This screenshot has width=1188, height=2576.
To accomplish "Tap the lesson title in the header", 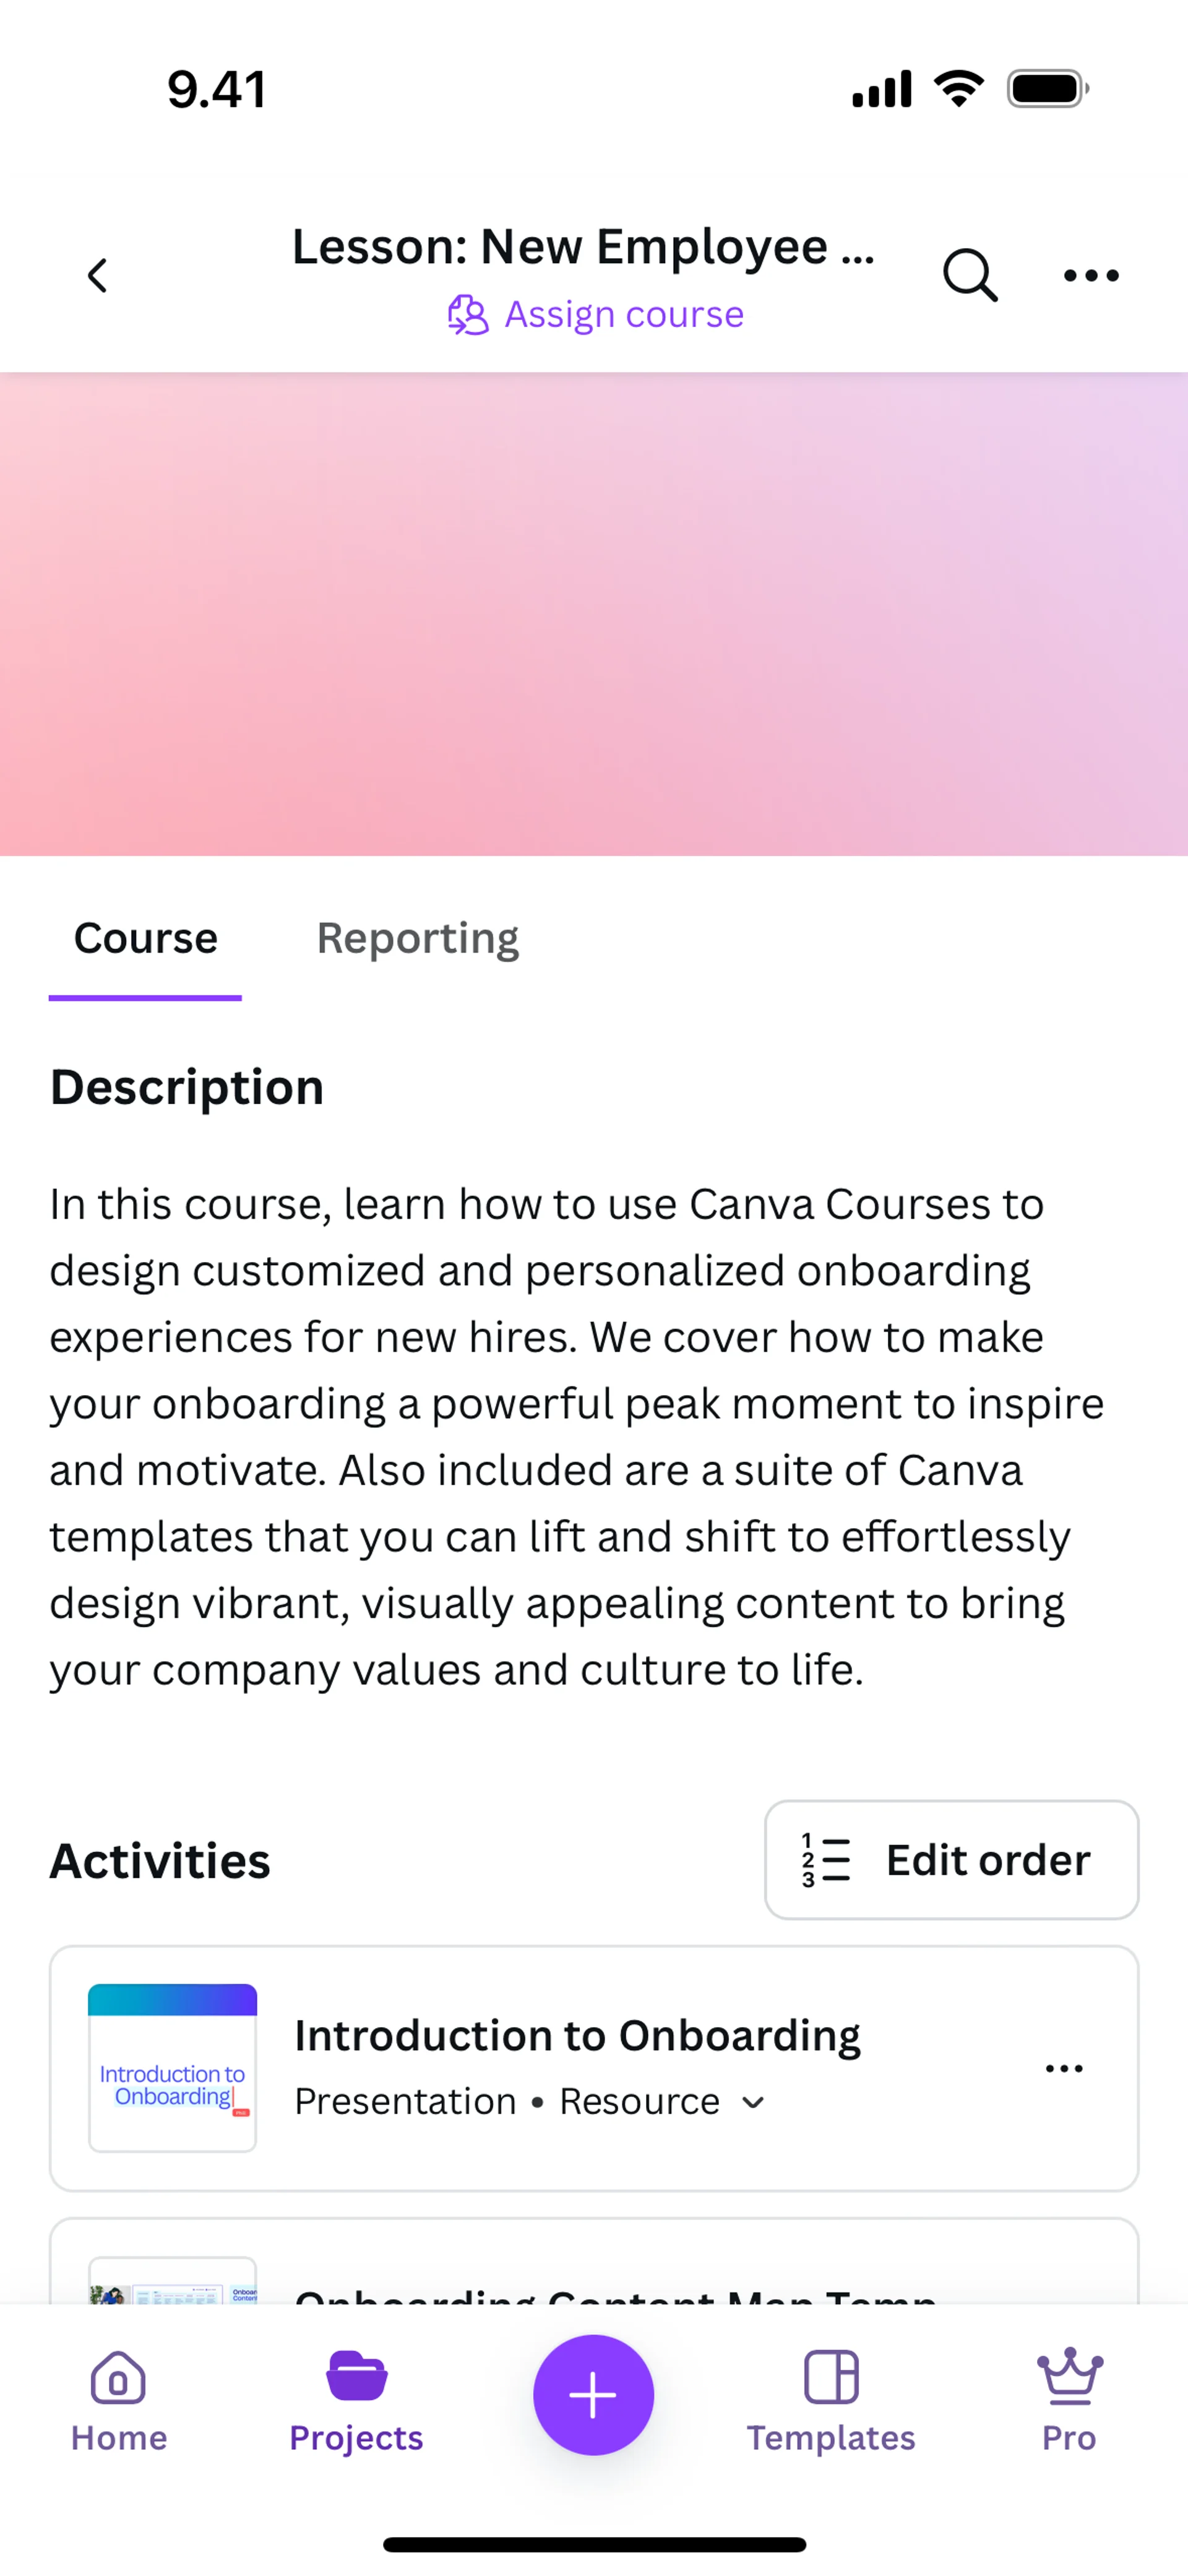I will 583,247.
